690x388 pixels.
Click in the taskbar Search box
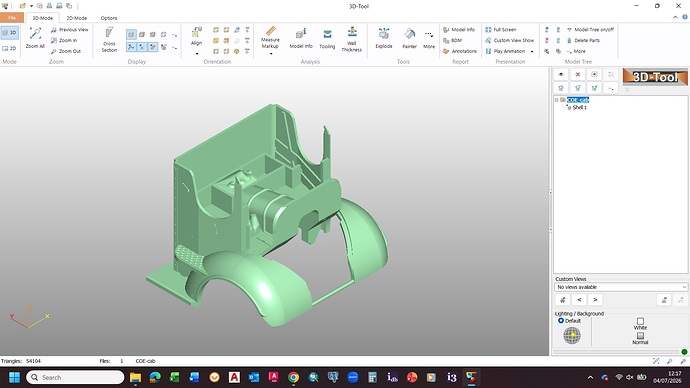(x=75, y=377)
